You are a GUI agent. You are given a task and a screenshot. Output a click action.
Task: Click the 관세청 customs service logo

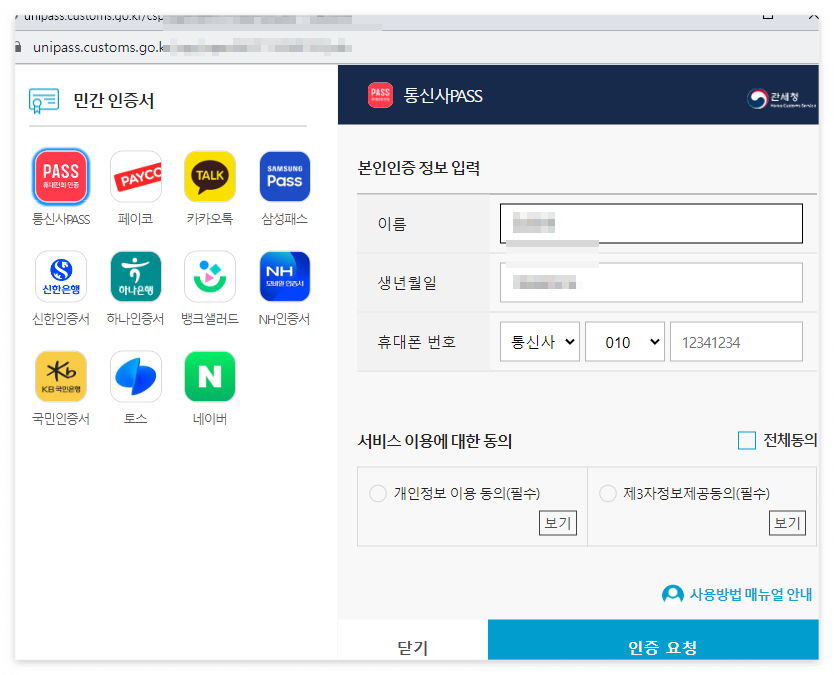point(781,98)
